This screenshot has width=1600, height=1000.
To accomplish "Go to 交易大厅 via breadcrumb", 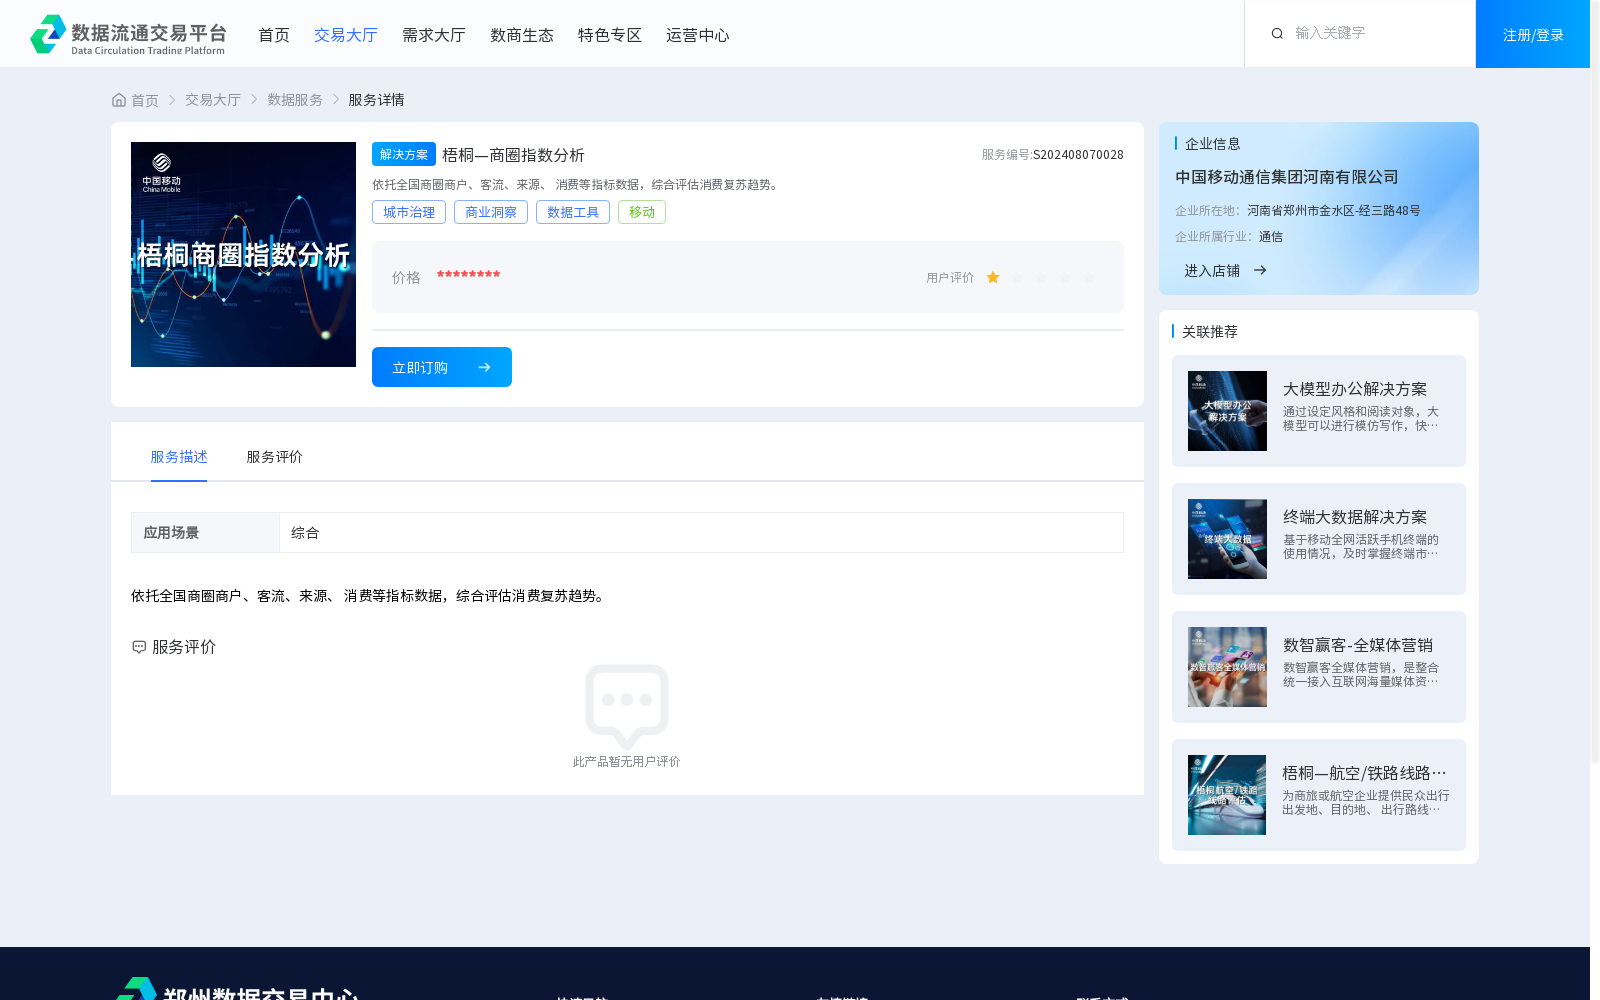I will click(213, 100).
